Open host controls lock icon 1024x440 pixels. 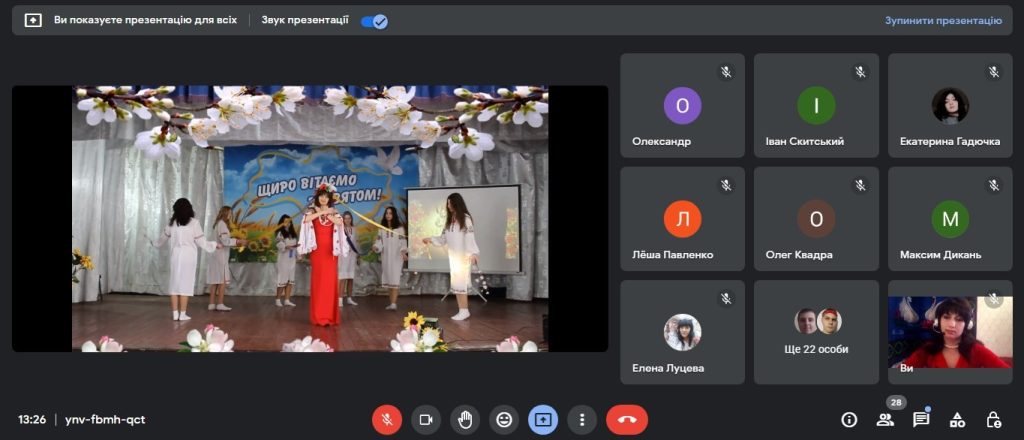point(993,419)
